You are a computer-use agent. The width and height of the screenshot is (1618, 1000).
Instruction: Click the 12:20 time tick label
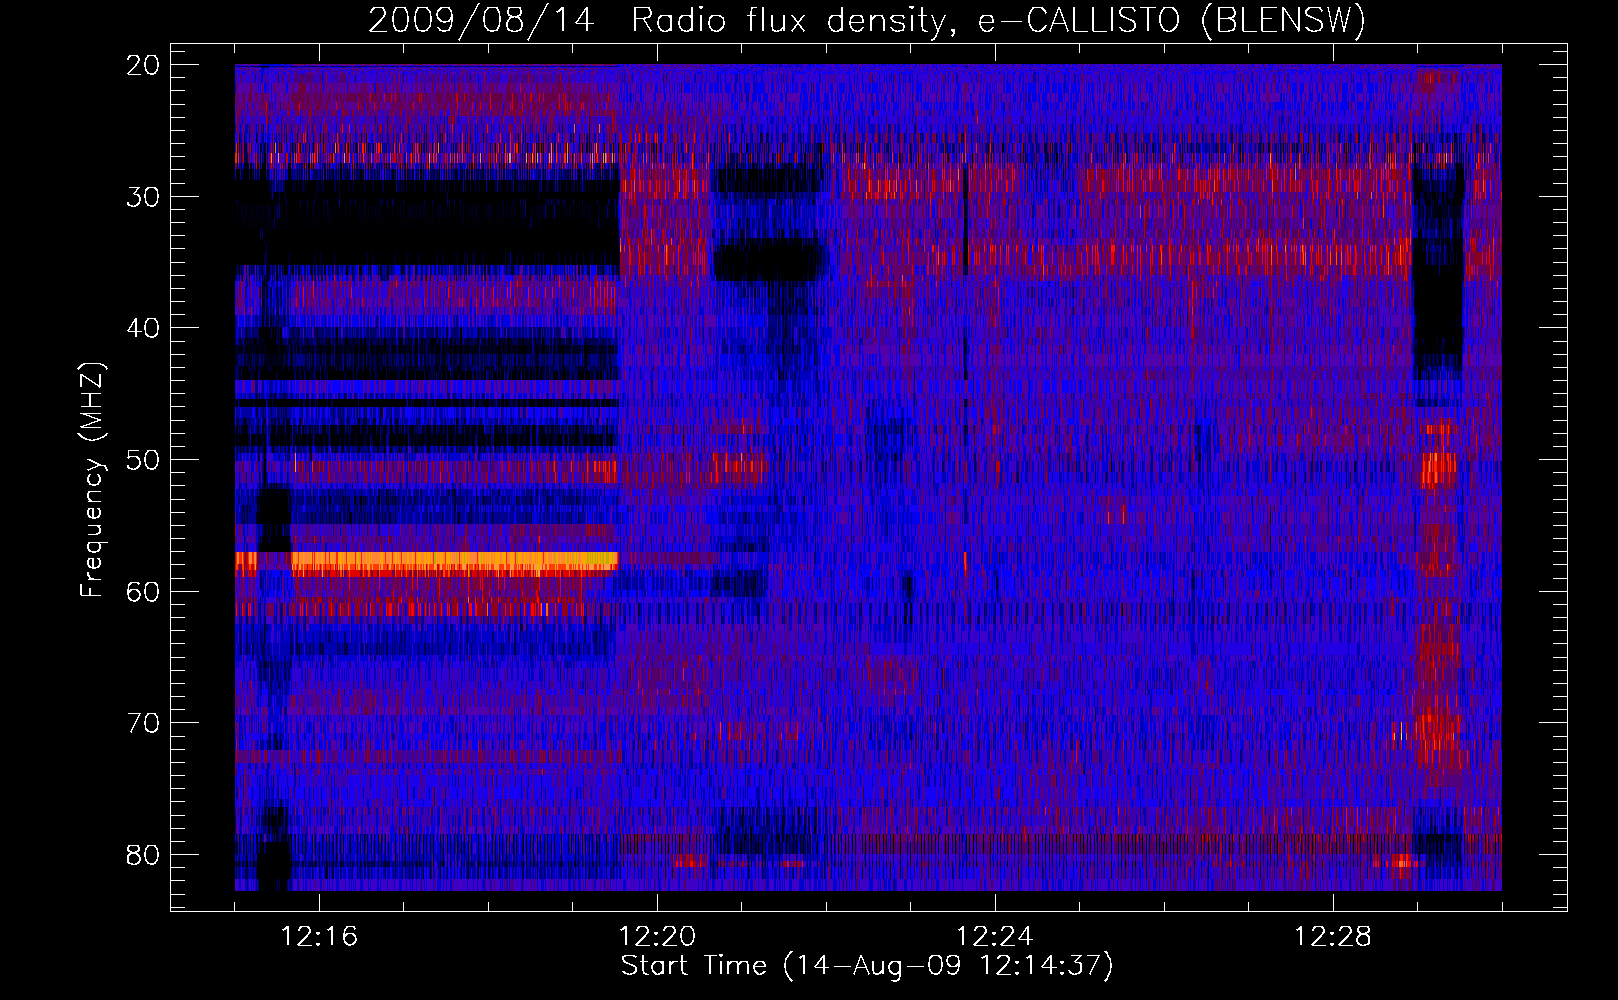(x=657, y=937)
